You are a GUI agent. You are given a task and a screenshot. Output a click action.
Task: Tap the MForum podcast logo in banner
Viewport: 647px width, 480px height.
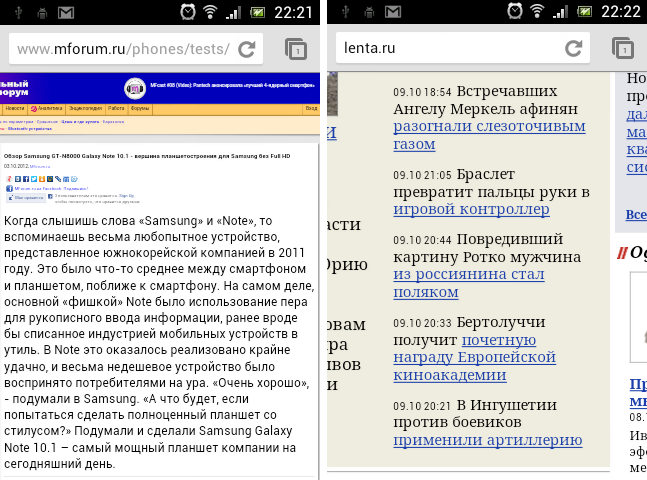tap(134, 87)
